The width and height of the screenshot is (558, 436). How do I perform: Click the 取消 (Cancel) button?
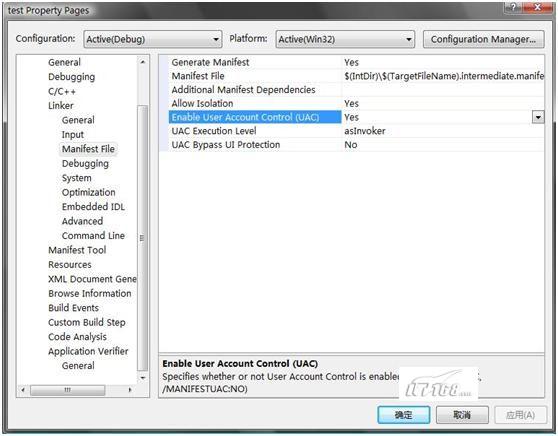tap(462, 415)
